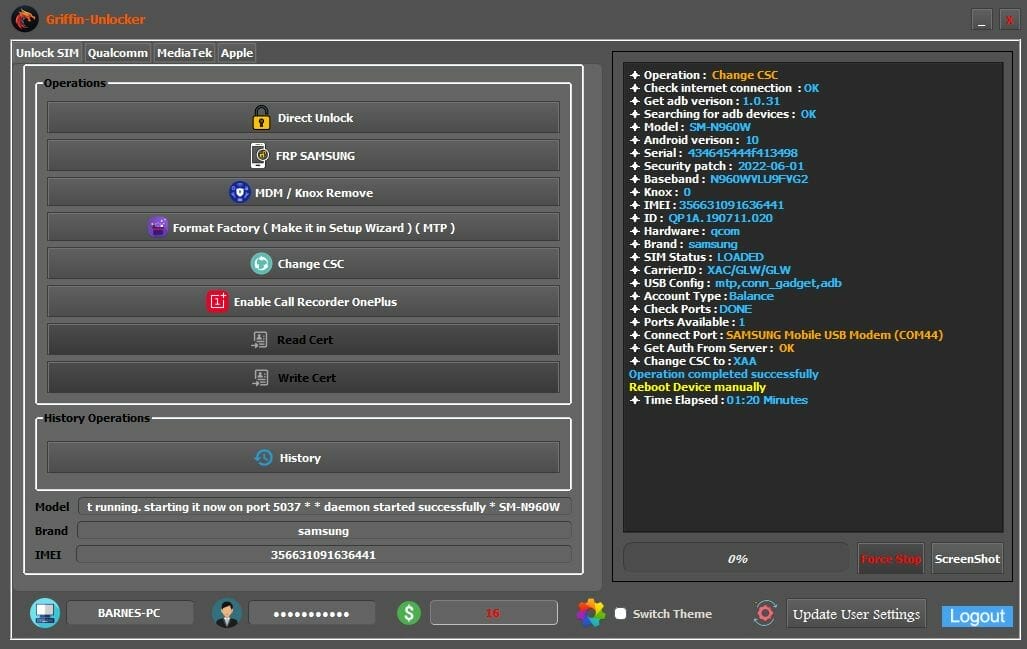The height and width of the screenshot is (649, 1027).
Task: Click the ScreenShot button
Action: click(966, 559)
